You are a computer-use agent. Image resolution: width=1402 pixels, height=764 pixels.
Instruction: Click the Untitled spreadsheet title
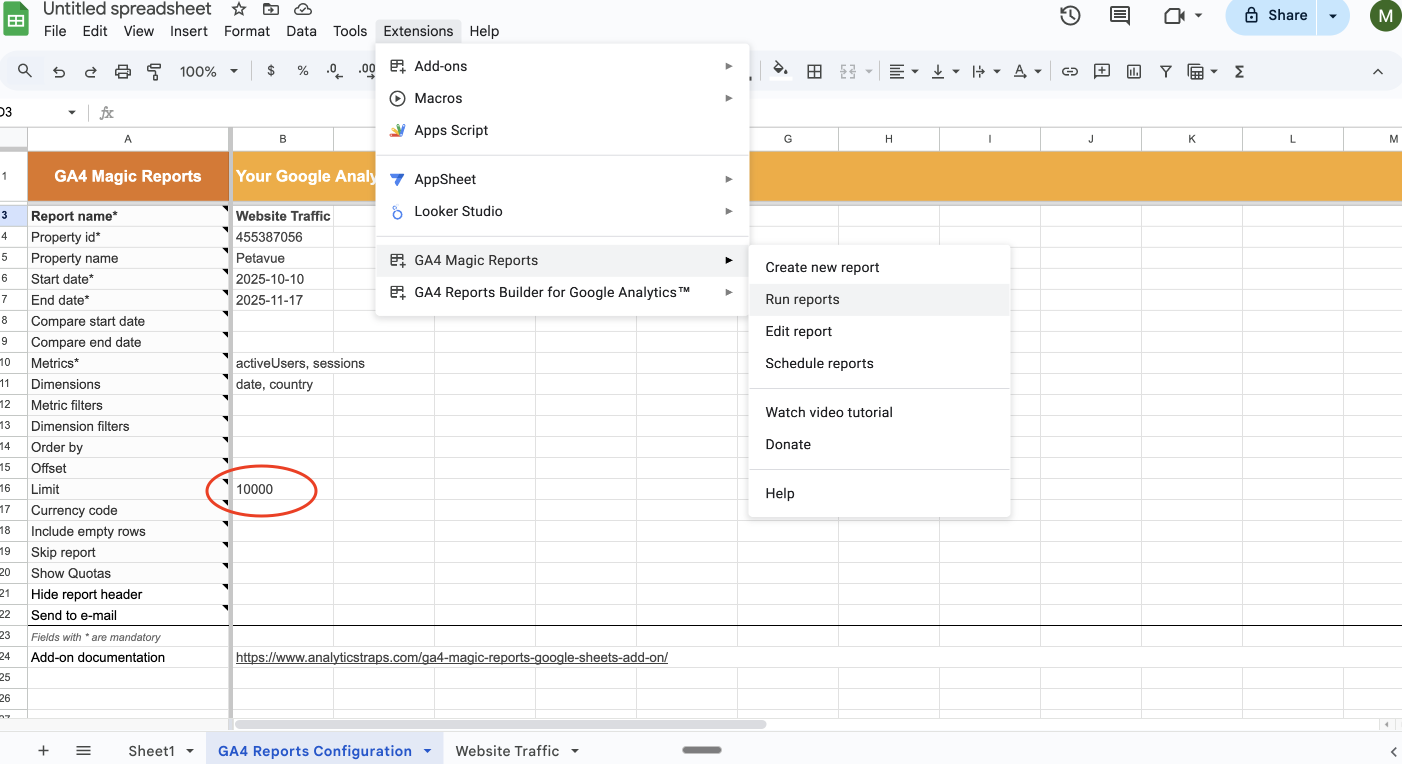(127, 9)
